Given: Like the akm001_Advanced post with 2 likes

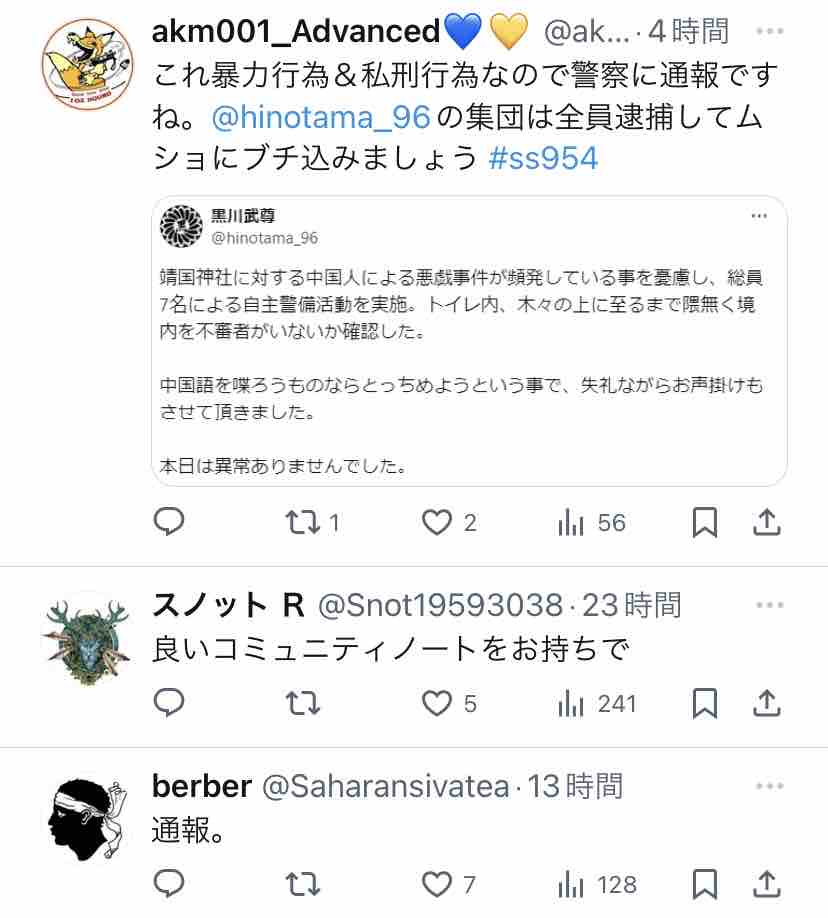Looking at the screenshot, I should [x=449, y=522].
